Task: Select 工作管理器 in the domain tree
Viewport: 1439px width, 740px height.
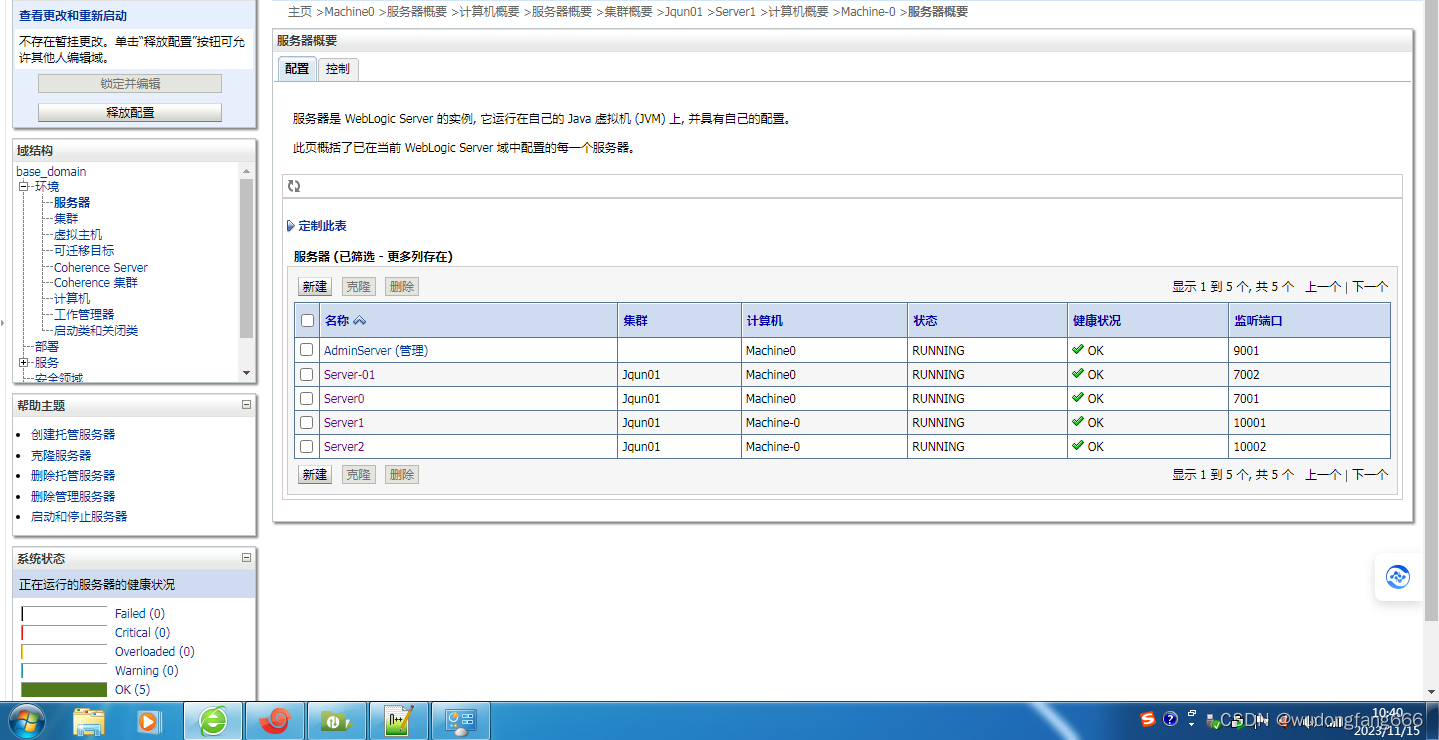Action: point(84,314)
